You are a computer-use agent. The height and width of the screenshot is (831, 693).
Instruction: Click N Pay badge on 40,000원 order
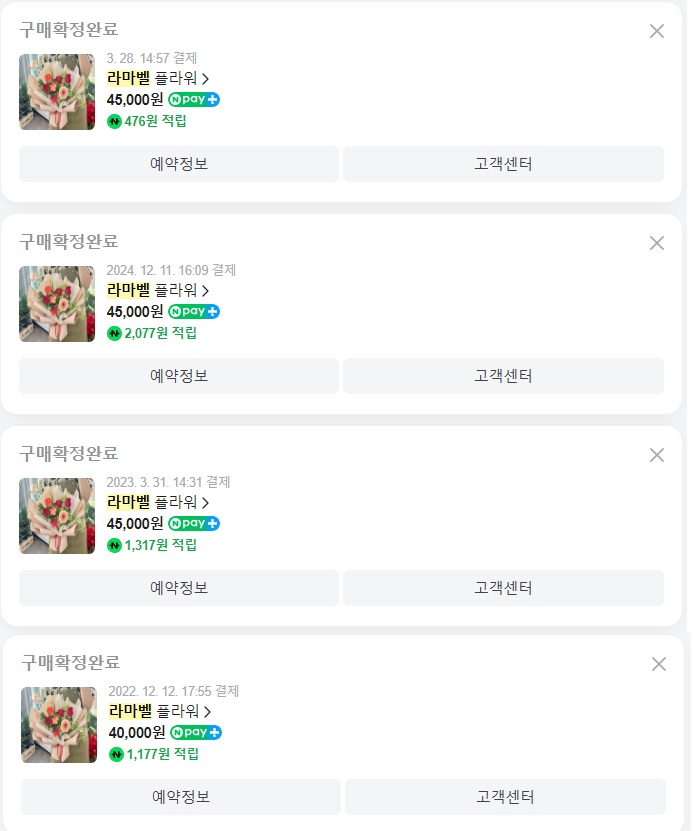(196, 733)
